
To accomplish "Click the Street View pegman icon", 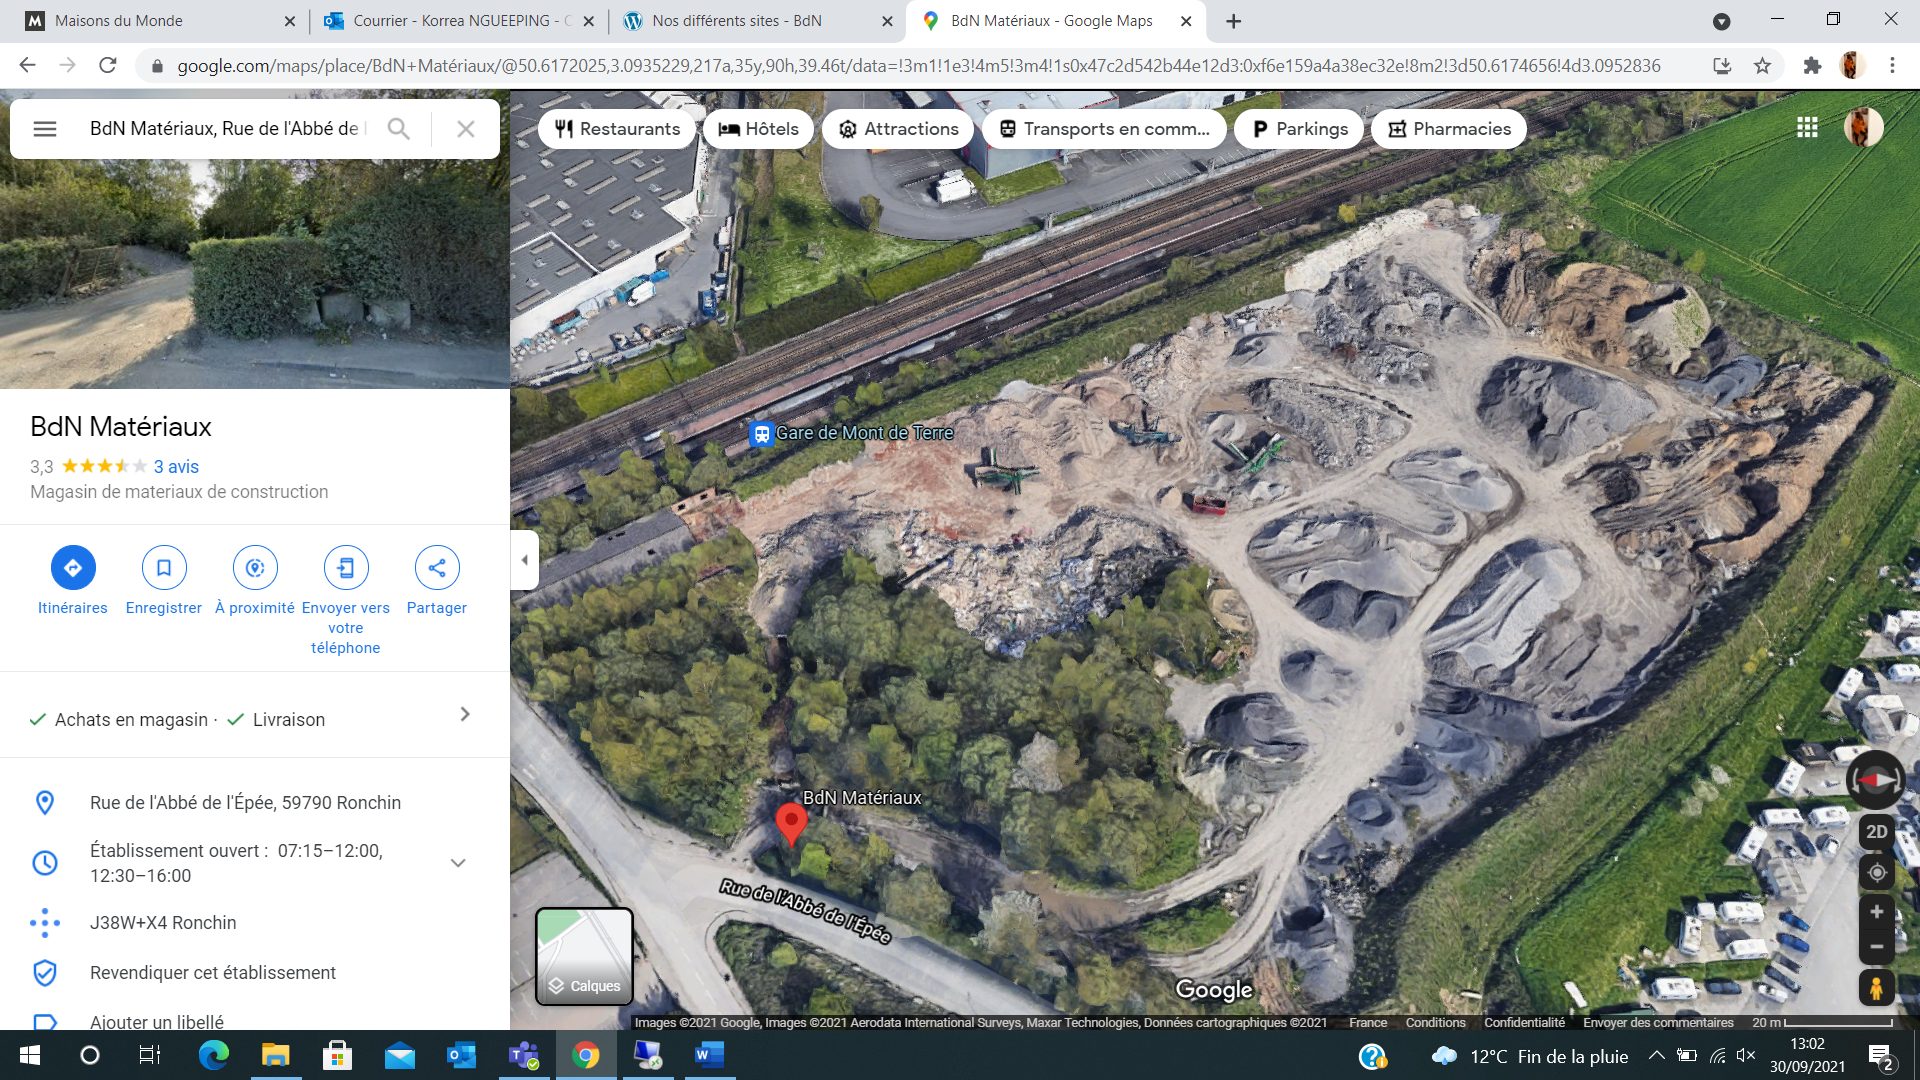I will click(1877, 988).
